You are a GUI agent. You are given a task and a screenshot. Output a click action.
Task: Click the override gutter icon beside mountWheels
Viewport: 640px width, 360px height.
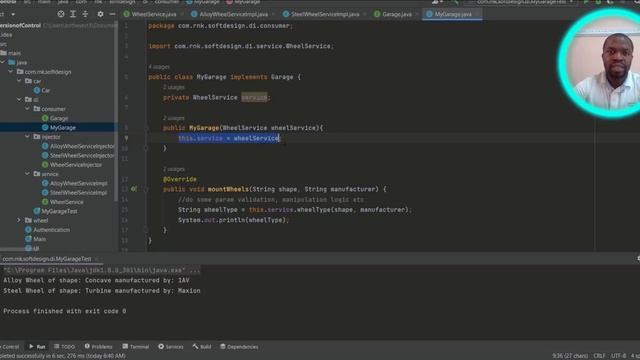134,189
